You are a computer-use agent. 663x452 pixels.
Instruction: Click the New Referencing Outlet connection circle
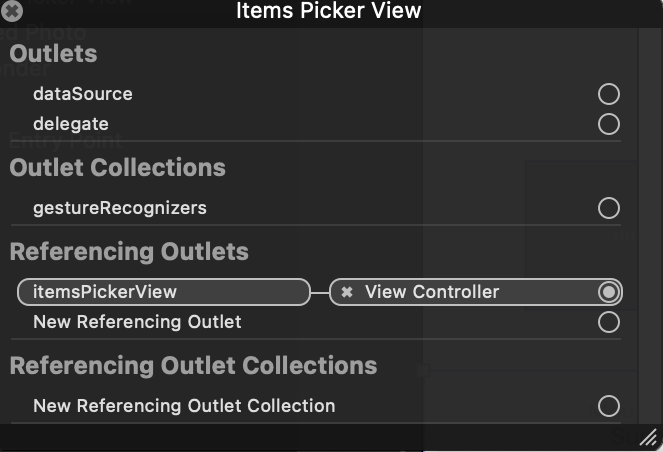[x=609, y=322]
